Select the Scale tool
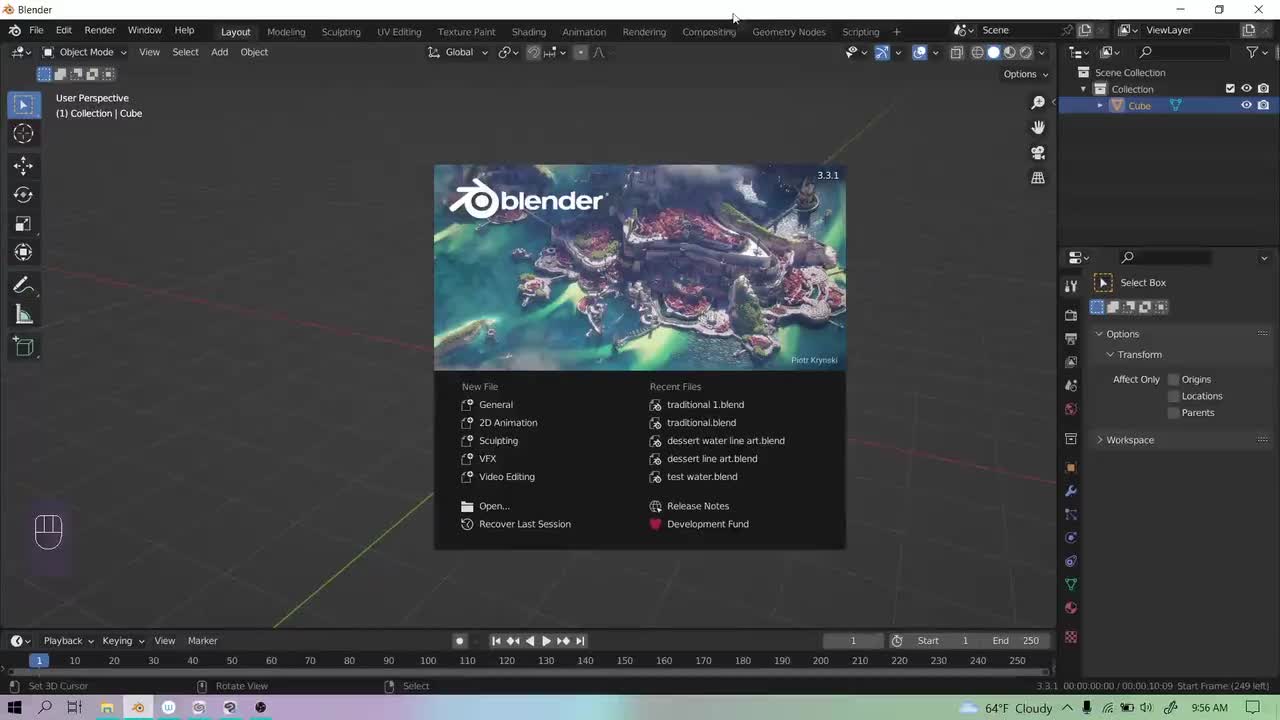 [x=24, y=224]
